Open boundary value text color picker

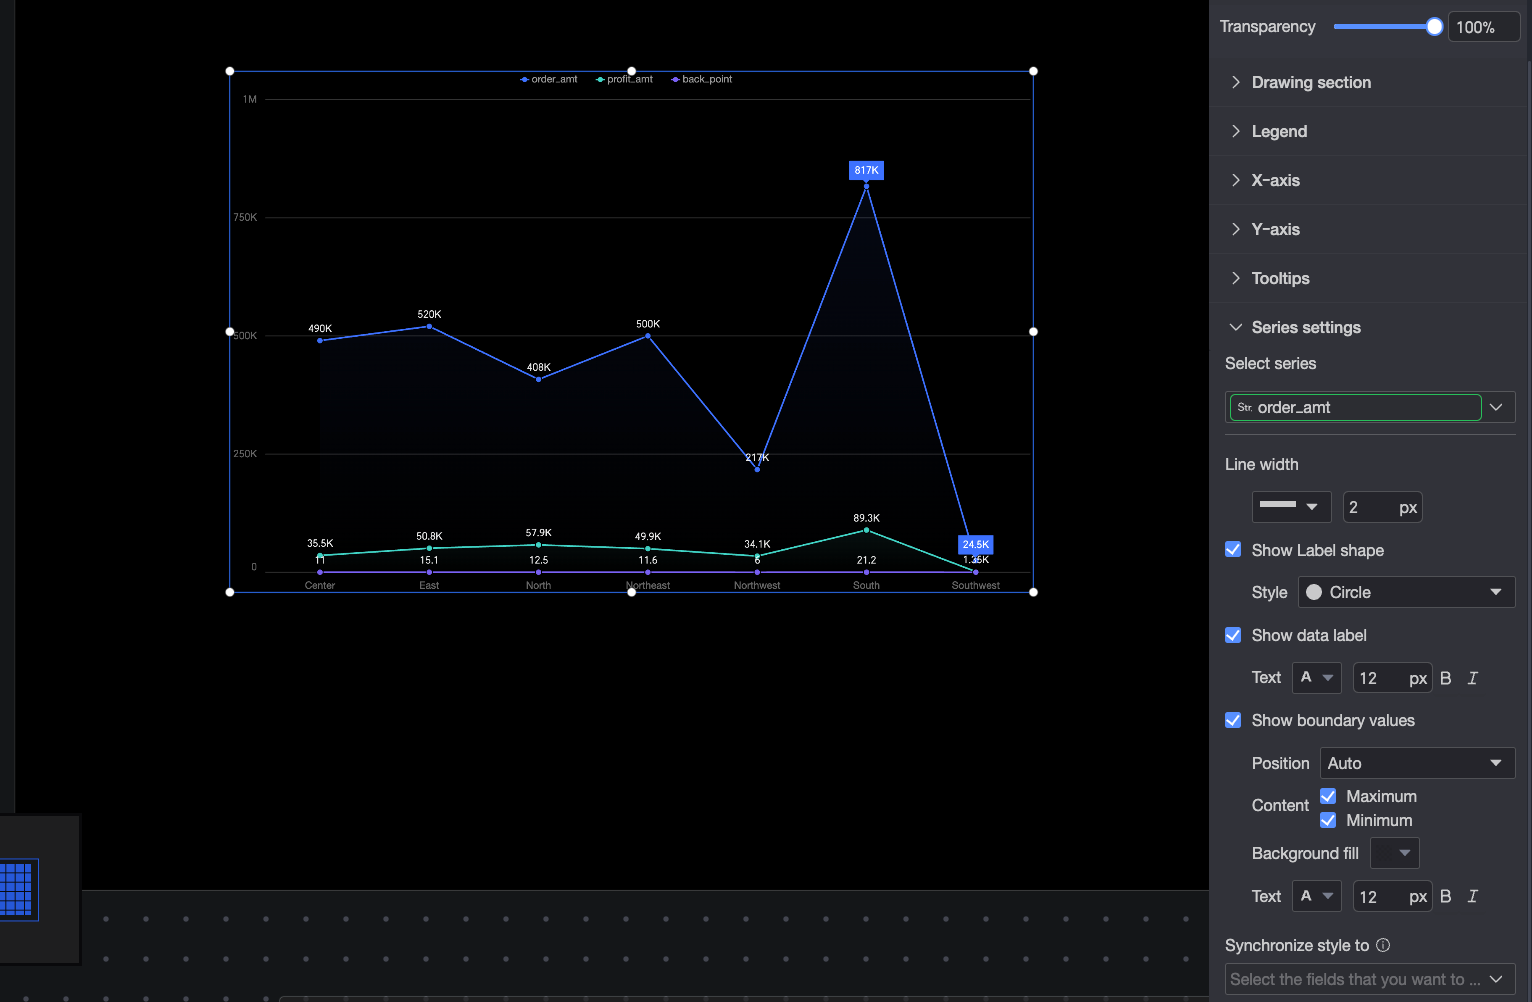pos(1316,896)
